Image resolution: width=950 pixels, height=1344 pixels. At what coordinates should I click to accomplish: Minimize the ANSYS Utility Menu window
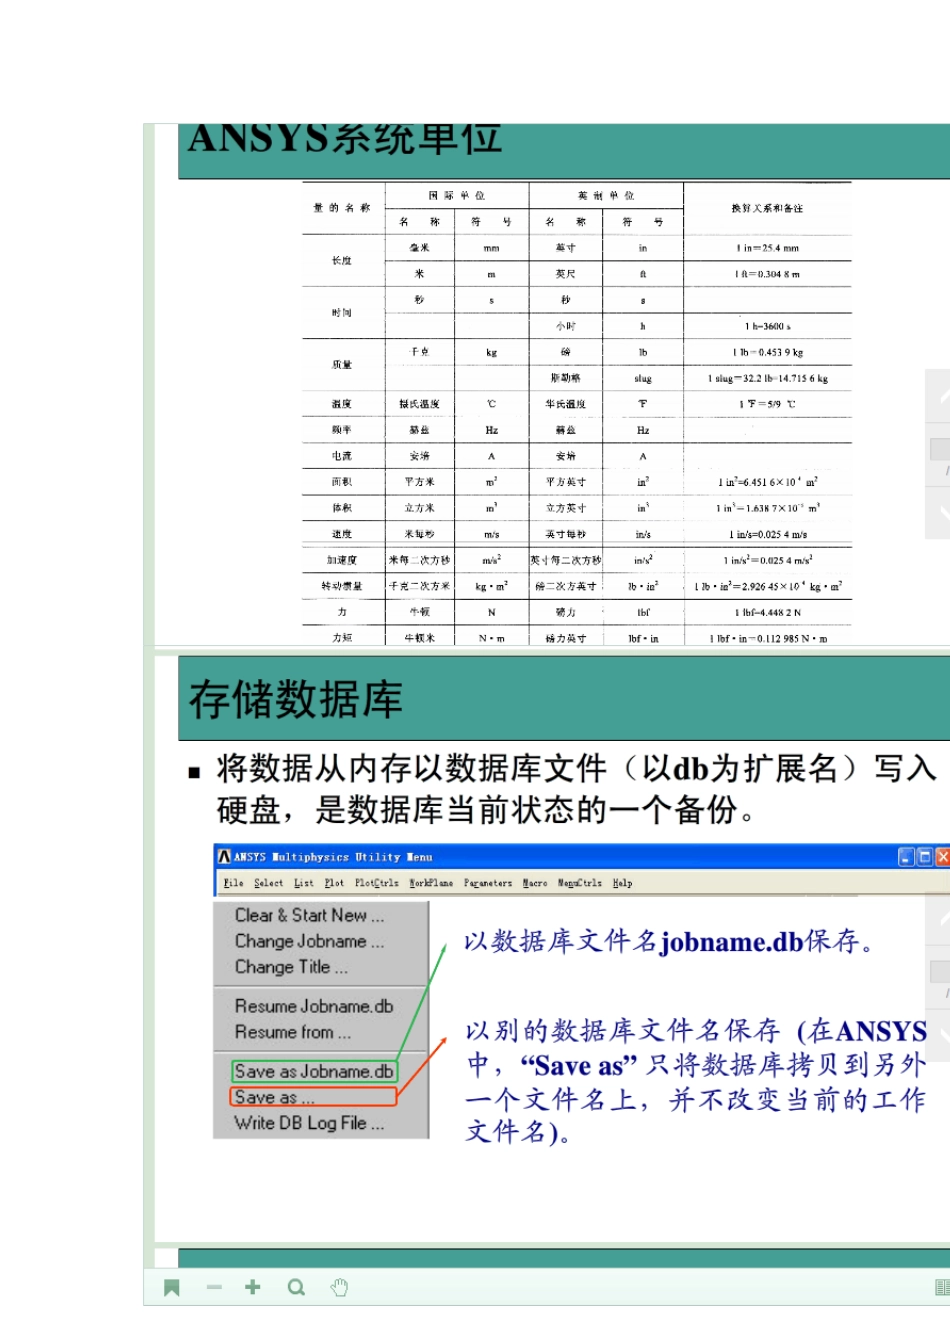coord(906,857)
